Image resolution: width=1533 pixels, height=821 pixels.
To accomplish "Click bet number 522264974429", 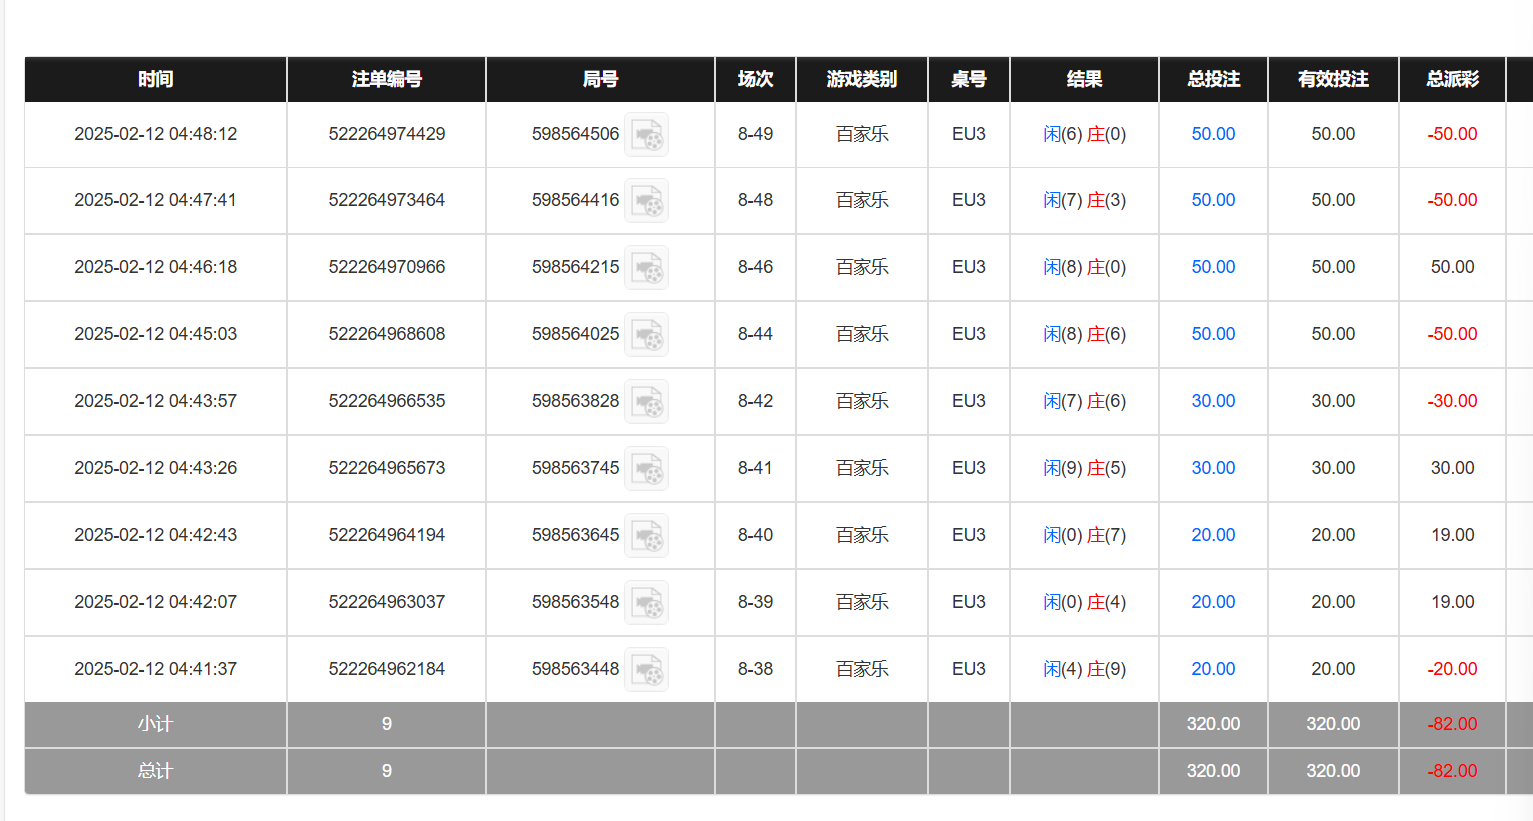I will (x=386, y=134).
